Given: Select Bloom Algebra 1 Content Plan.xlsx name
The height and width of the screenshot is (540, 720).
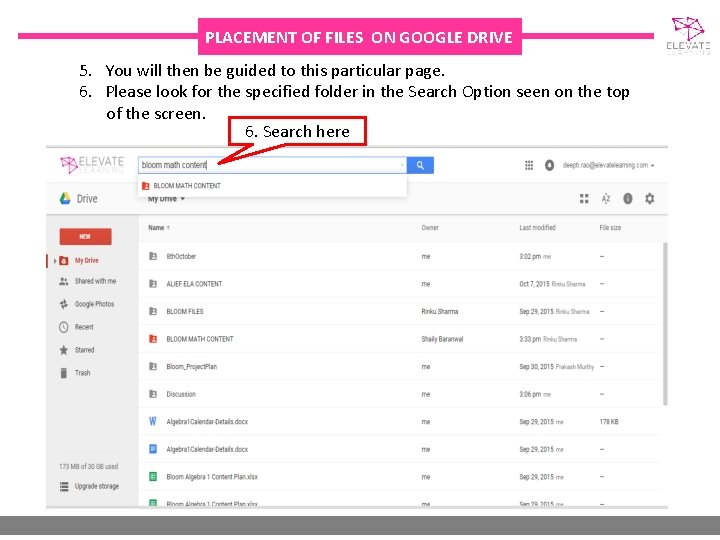Looking at the screenshot, I should point(212,477).
